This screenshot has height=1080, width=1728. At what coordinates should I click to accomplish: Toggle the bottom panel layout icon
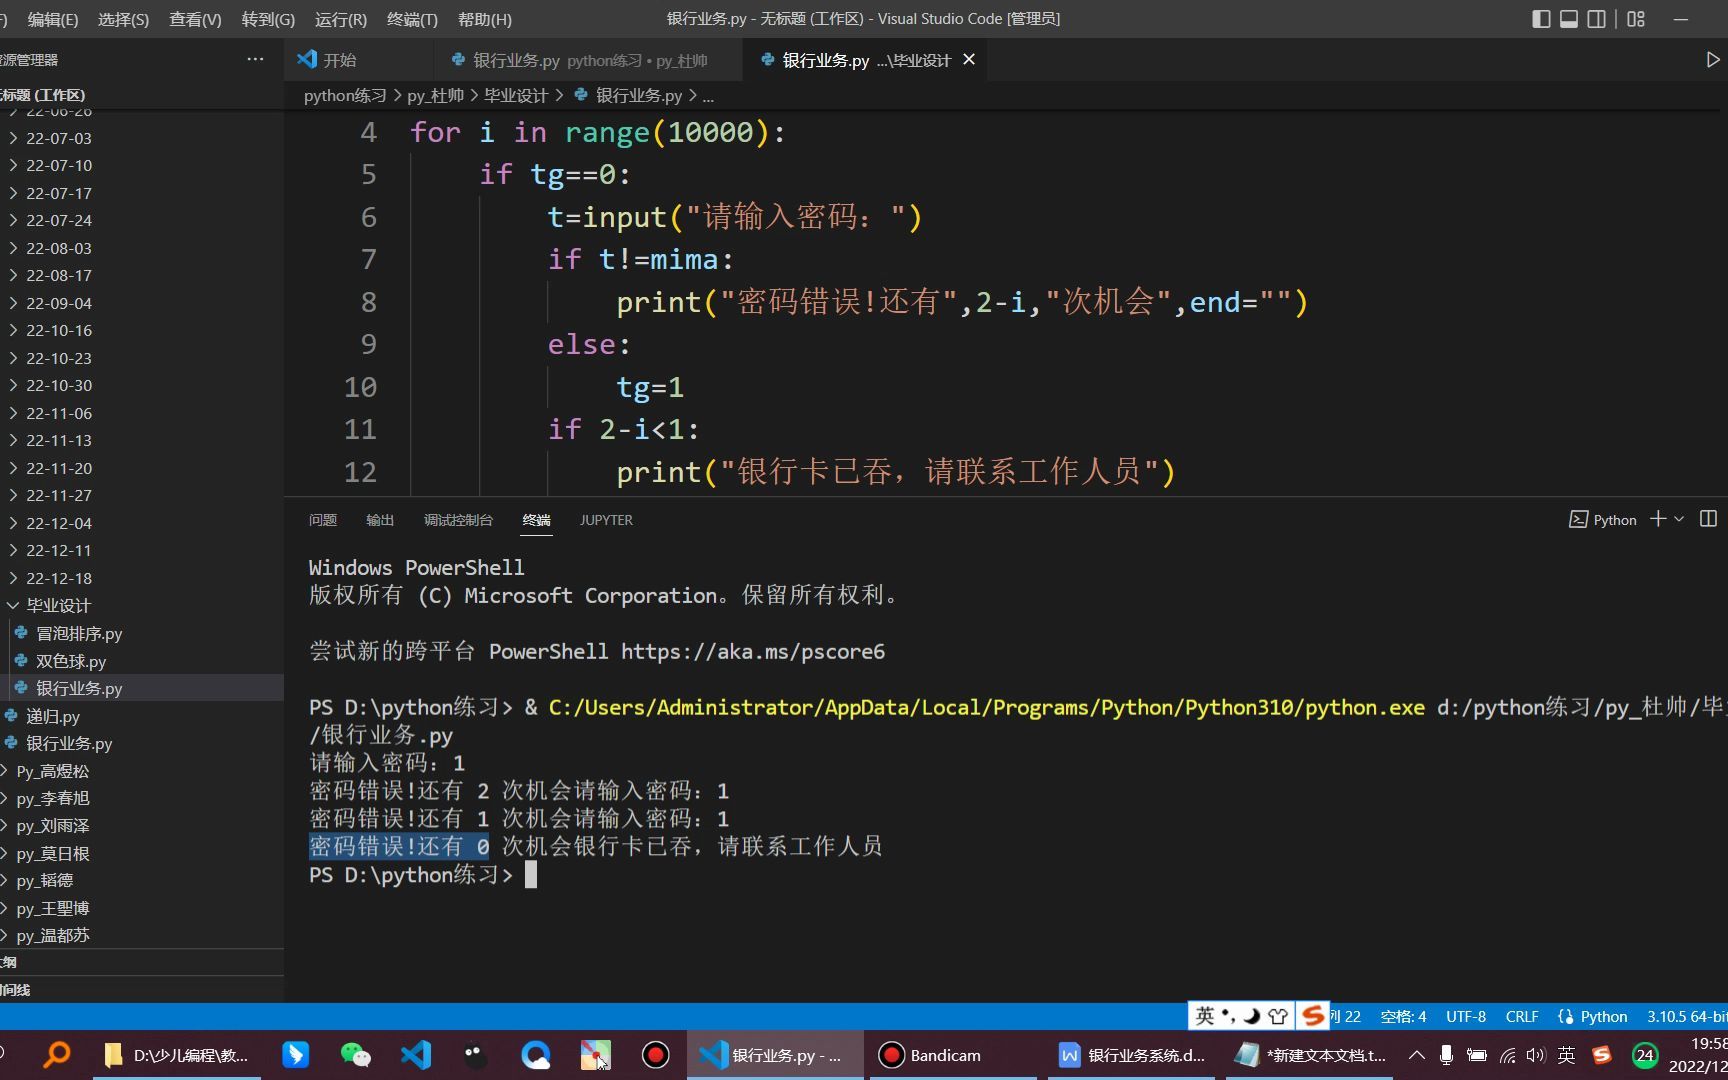(1569, 19)
